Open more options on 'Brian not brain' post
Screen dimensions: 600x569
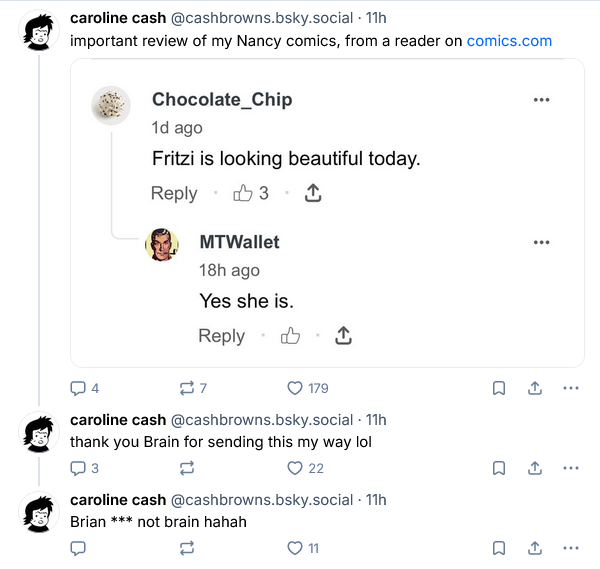[571, 548]
